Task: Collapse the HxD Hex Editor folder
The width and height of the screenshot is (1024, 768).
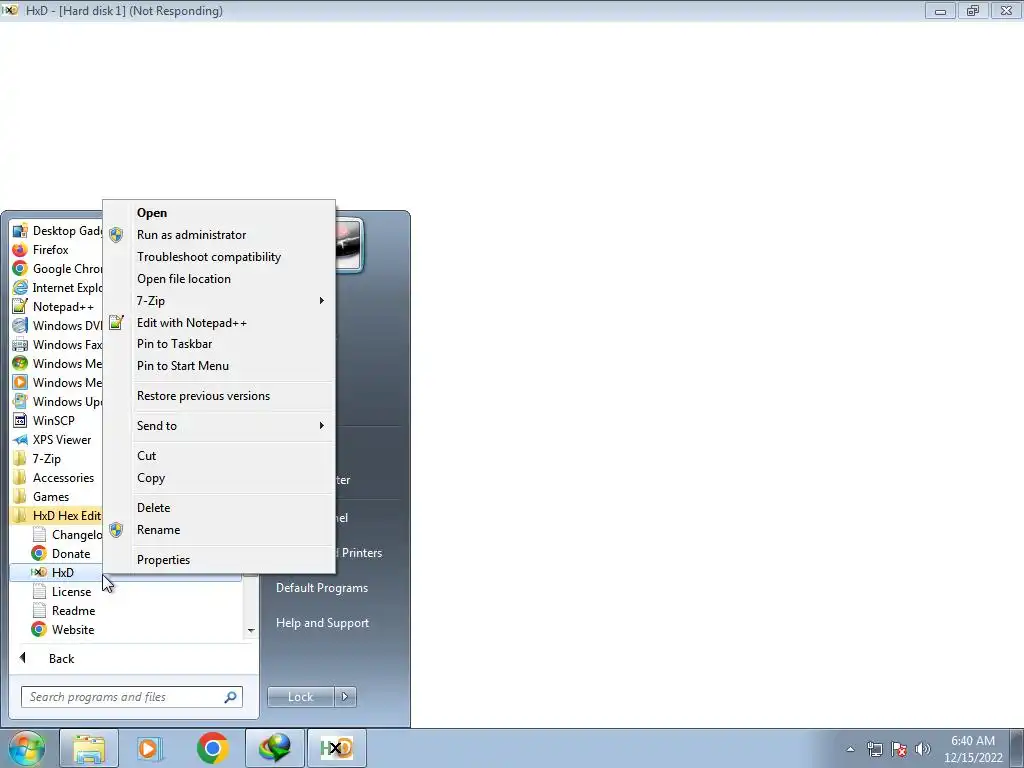Action: (56, 515)
